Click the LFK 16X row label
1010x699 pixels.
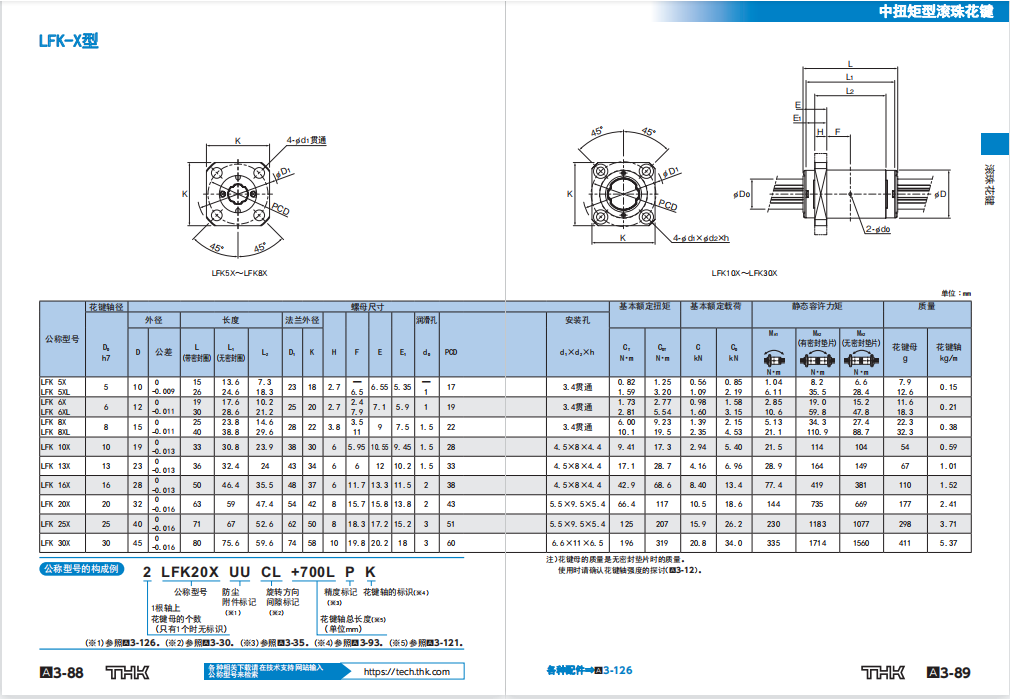point(55,486)
